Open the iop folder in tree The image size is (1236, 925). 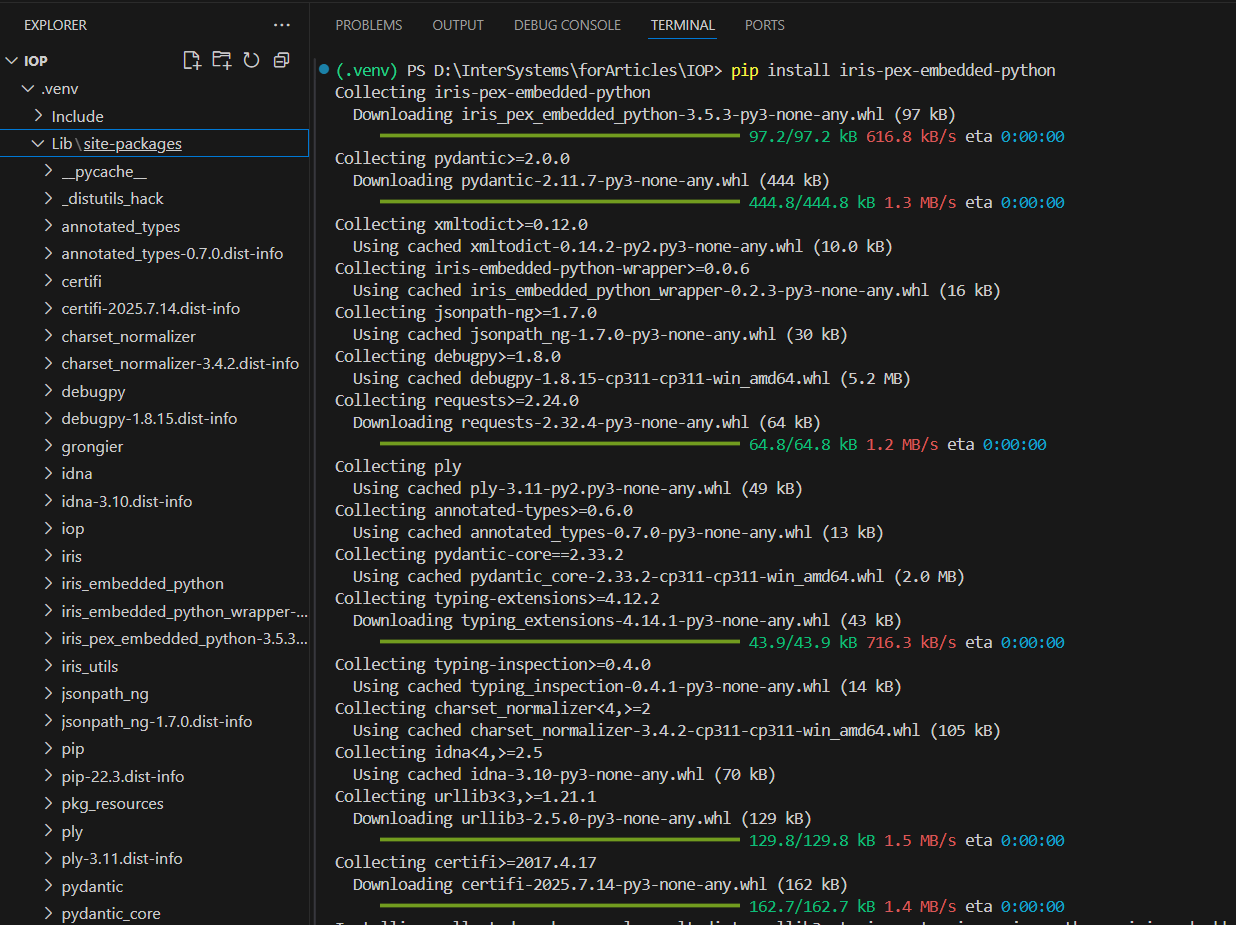72,529
